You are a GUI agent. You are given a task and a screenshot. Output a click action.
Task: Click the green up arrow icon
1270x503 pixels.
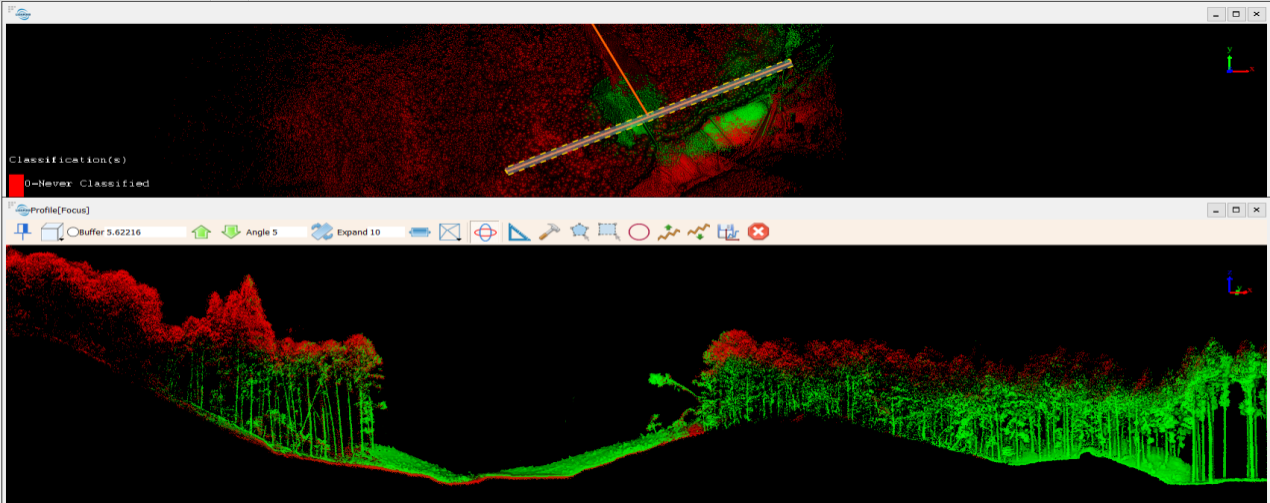201,232
